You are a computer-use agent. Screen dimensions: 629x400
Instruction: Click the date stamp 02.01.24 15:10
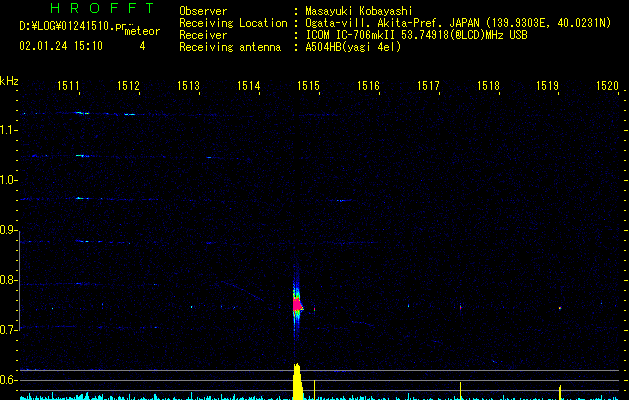click(61, 46)
